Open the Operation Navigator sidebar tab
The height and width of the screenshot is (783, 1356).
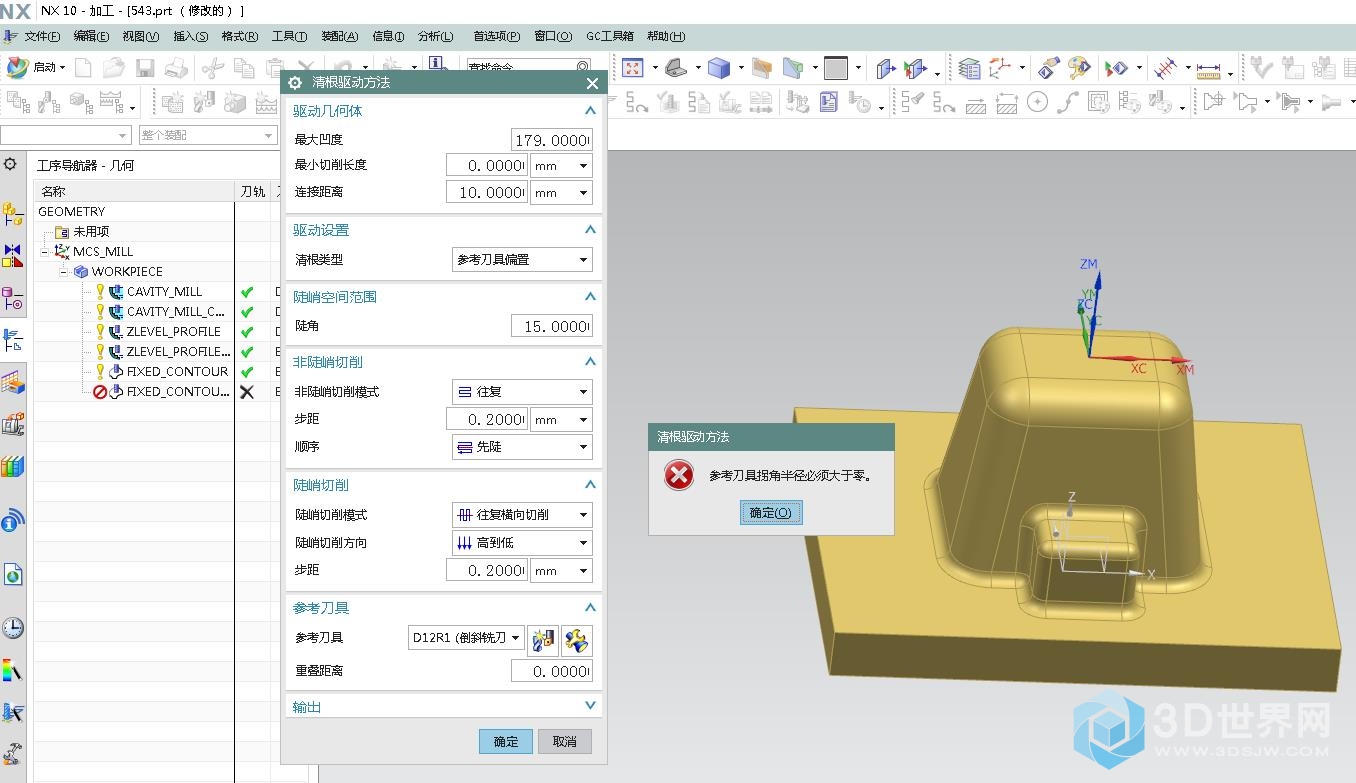pos(12,340)
